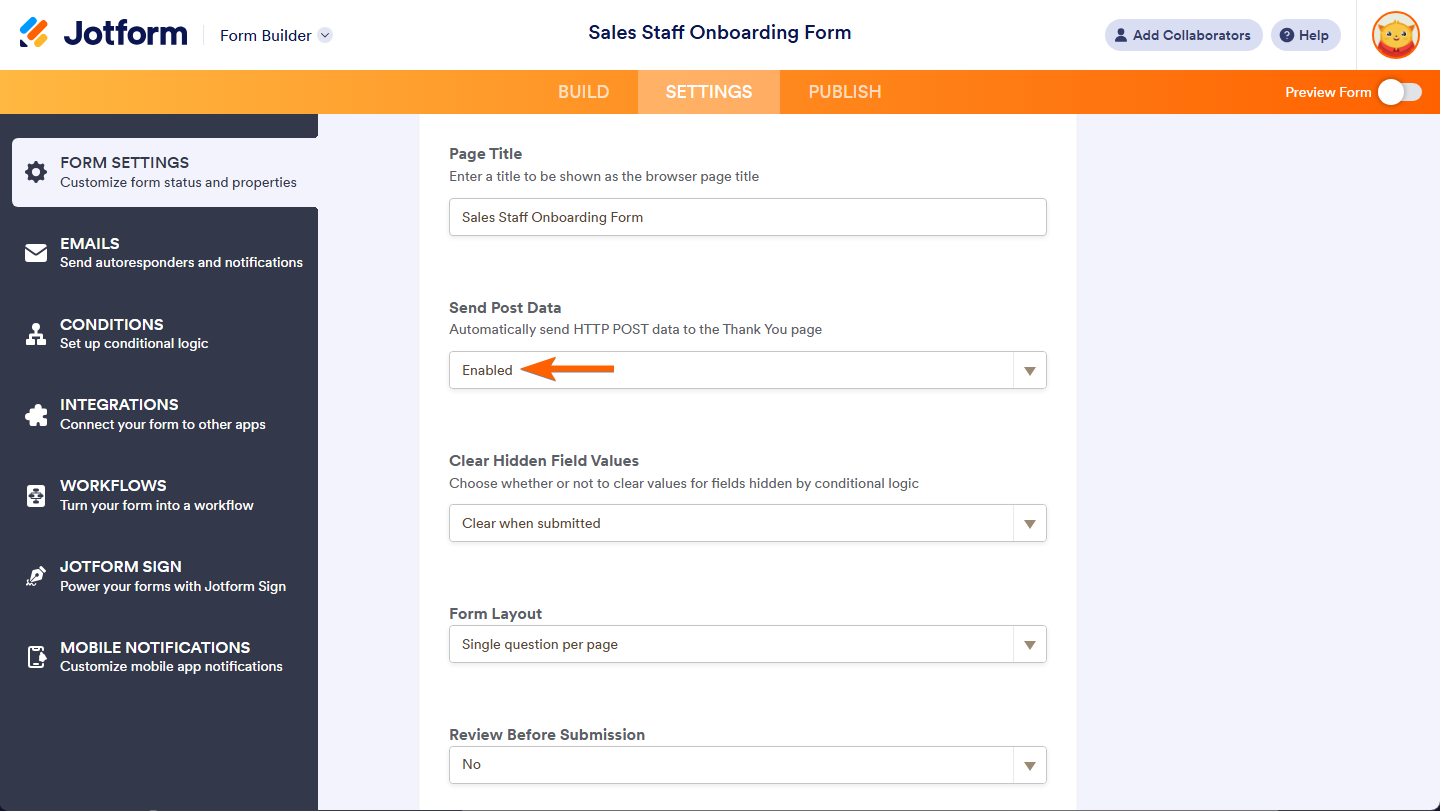This screenshot has width=1440, height=811.
Task: Expand the Review Before Submission dropdown
Action: click(1029, 765)
